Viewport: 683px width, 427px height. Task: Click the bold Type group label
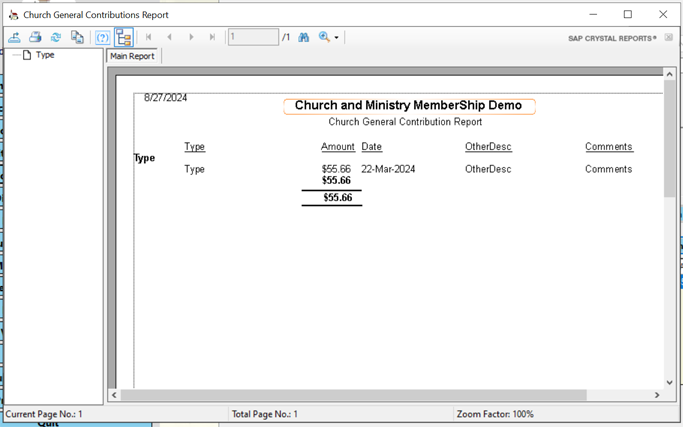pyautogui.click(x=144, y=158)
